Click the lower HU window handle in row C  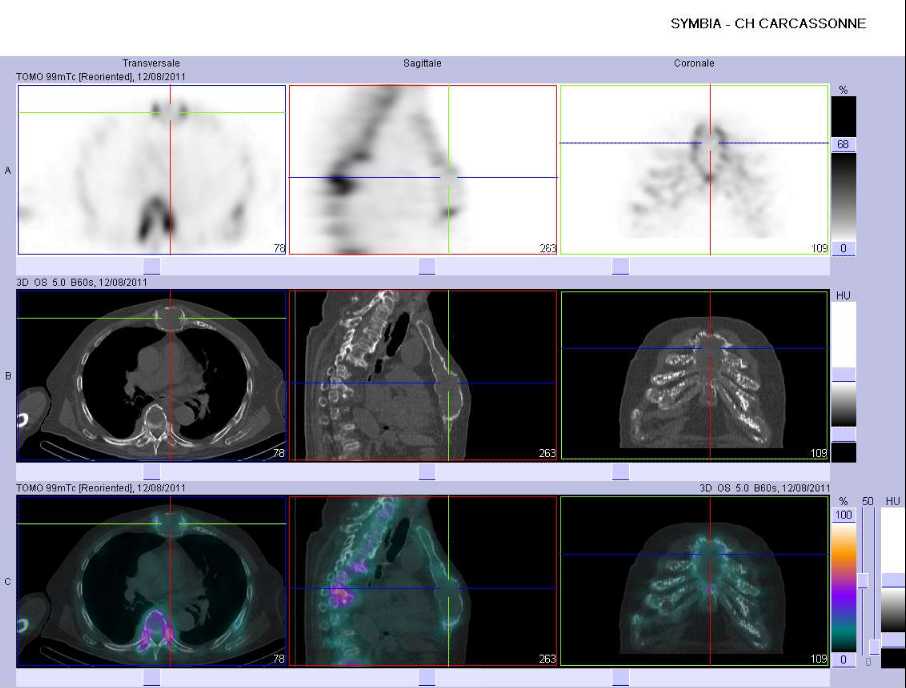coord(893,640)
